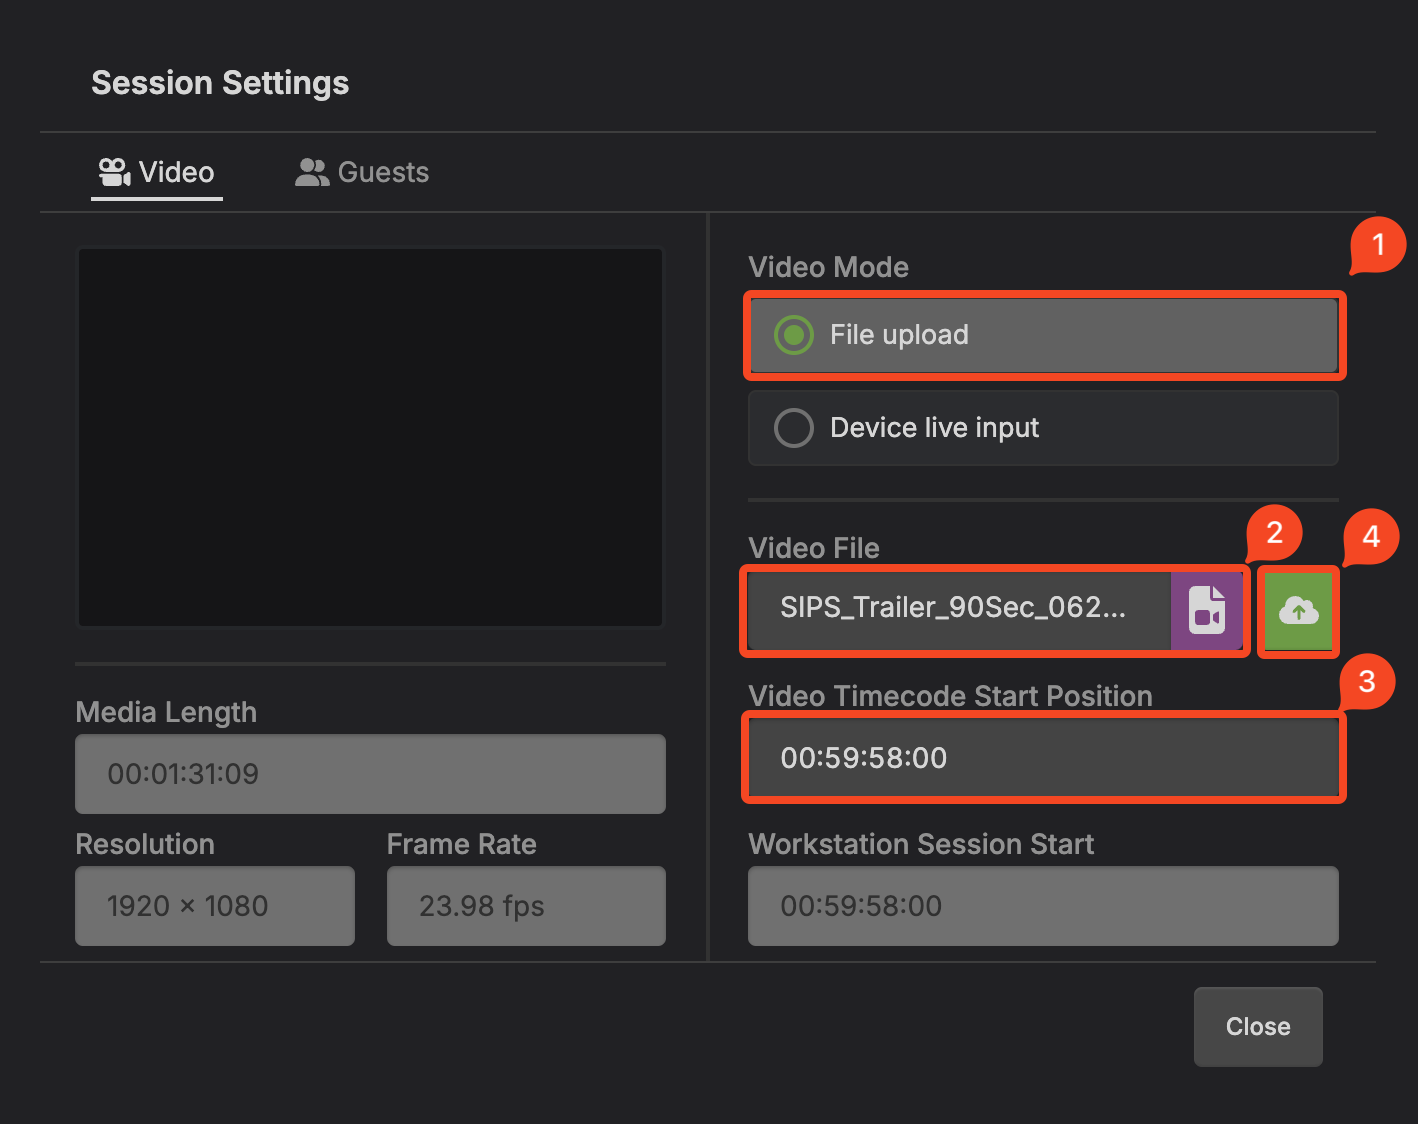Select the File upload radio button
The width and height of the screenshot is (1418, 1124).
point(794,335)
